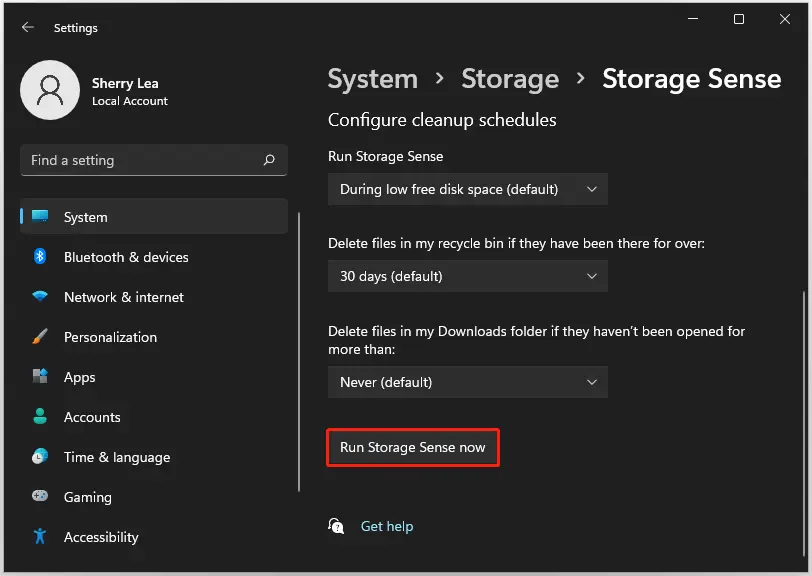Click the Gaming controller icon
The width and height of the screenshot is (812, 576).
click(40, 497)
